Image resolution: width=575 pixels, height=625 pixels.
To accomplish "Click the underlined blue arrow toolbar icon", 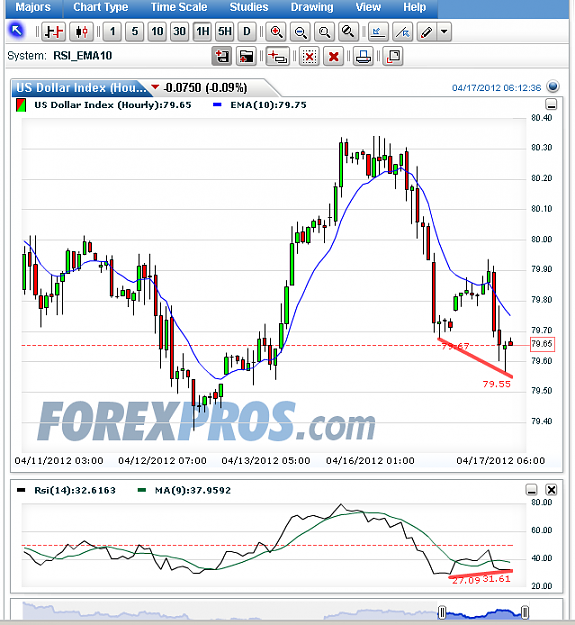I will click(x=378, y=31).
